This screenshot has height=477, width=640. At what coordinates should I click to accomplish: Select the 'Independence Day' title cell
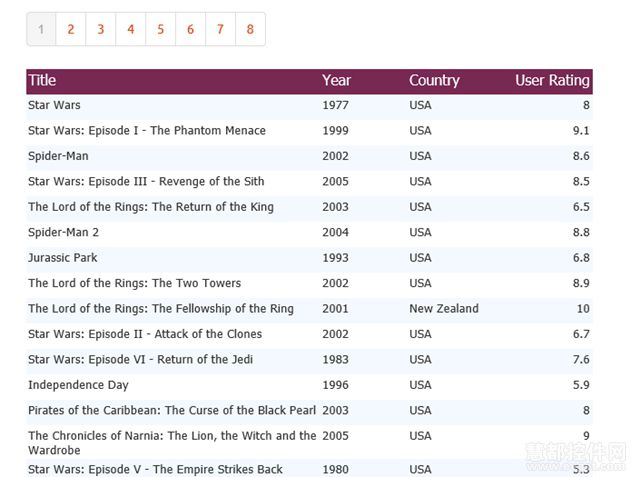coord(78,385)
